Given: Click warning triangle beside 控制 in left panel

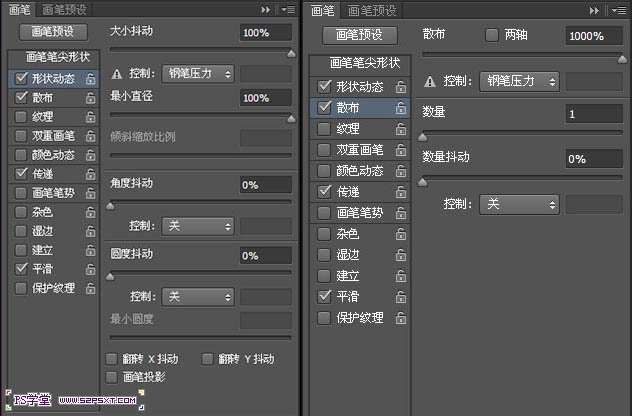Looking at the screenshot, I should point(117,74).
